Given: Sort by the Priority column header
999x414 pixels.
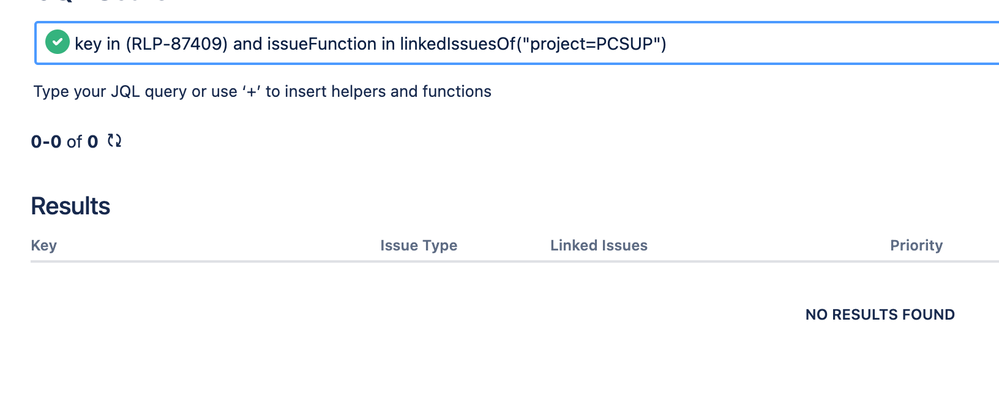Looking at the screenshot, I should point(916,245).
